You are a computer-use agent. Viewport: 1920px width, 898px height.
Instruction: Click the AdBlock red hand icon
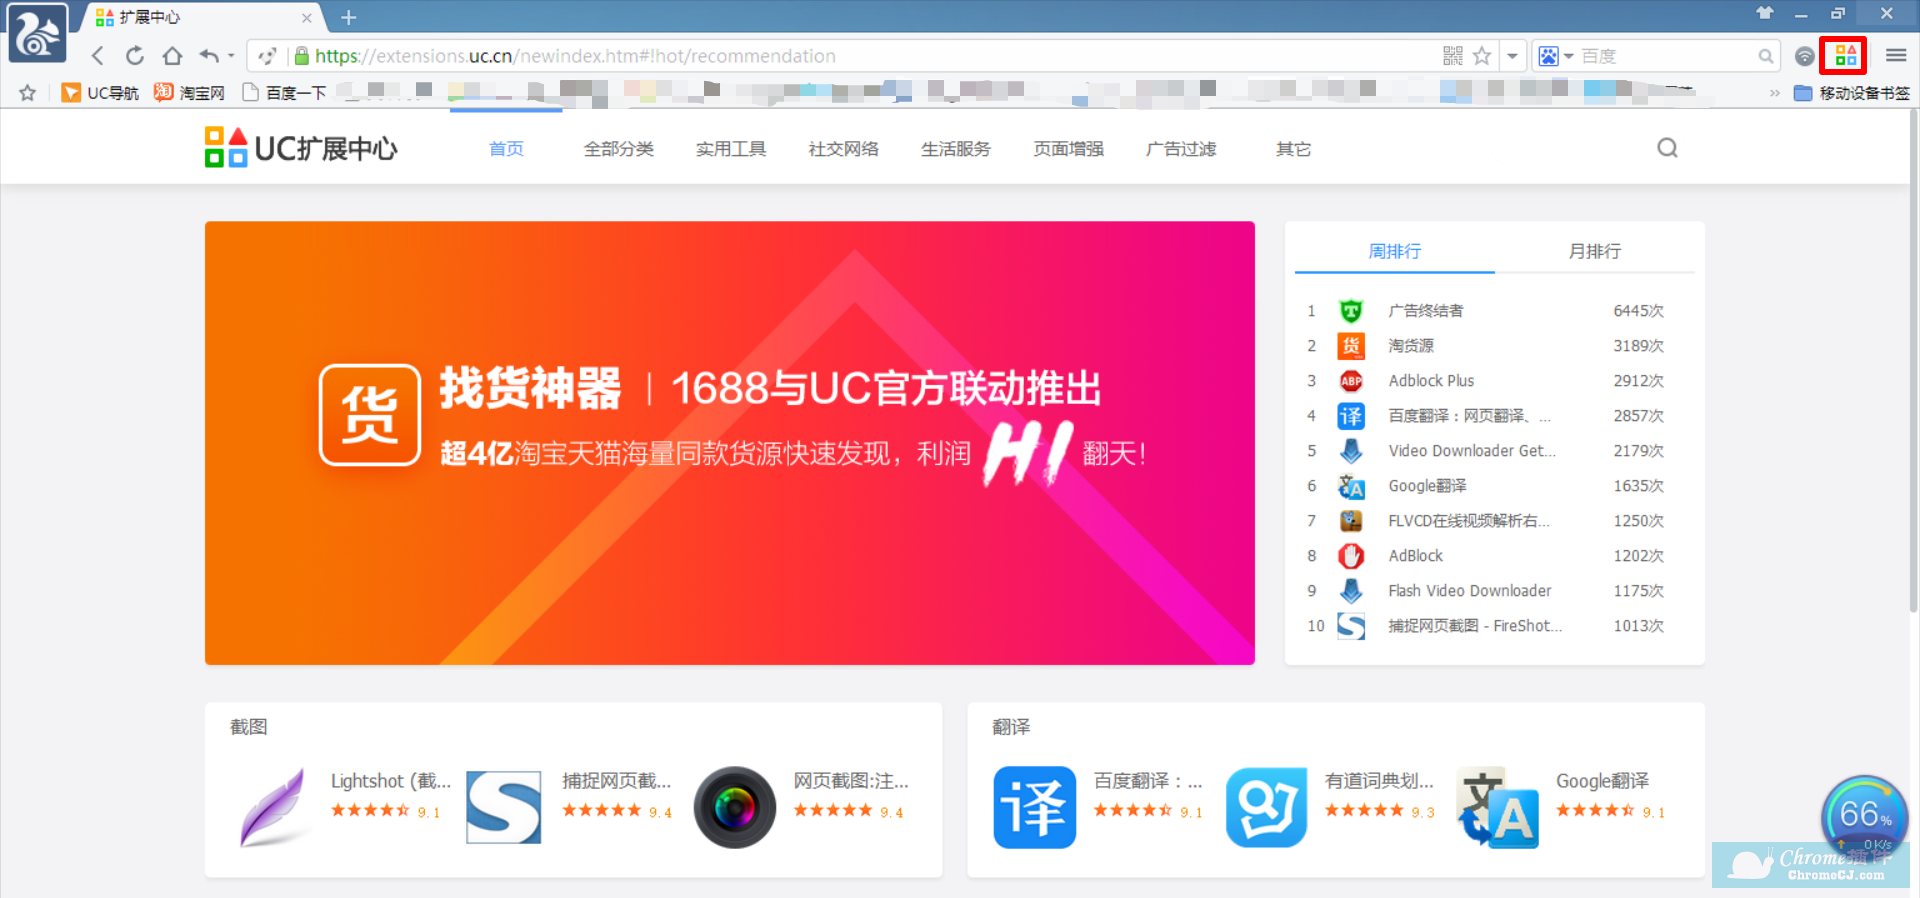click(x=1351, y=556)
